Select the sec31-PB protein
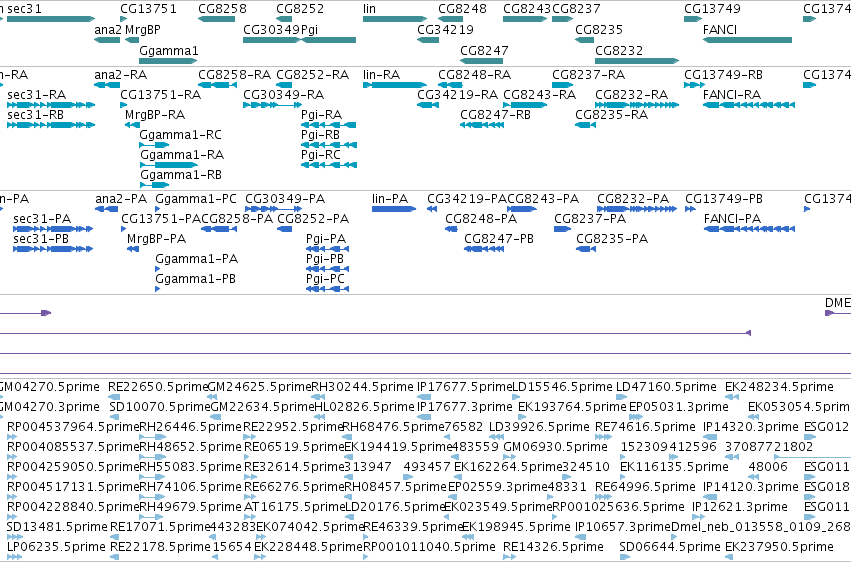 [53, 249]
